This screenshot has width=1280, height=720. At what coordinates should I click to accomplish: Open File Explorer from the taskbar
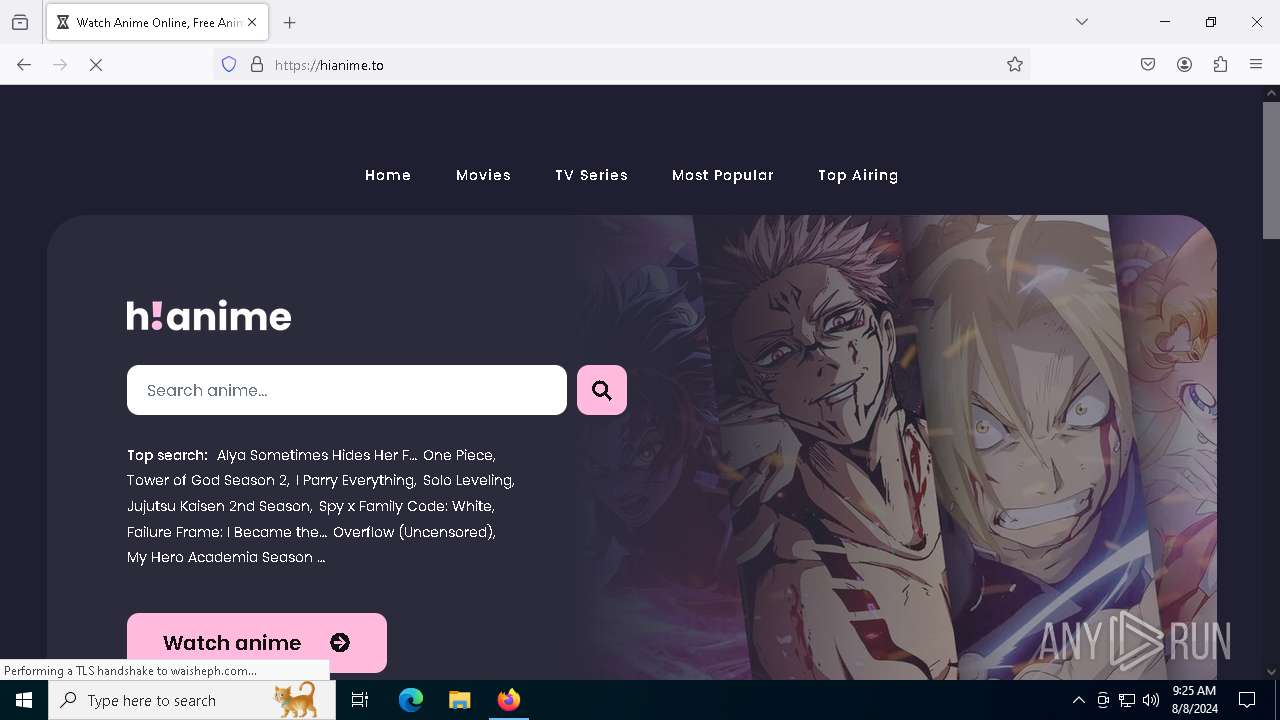459,700
